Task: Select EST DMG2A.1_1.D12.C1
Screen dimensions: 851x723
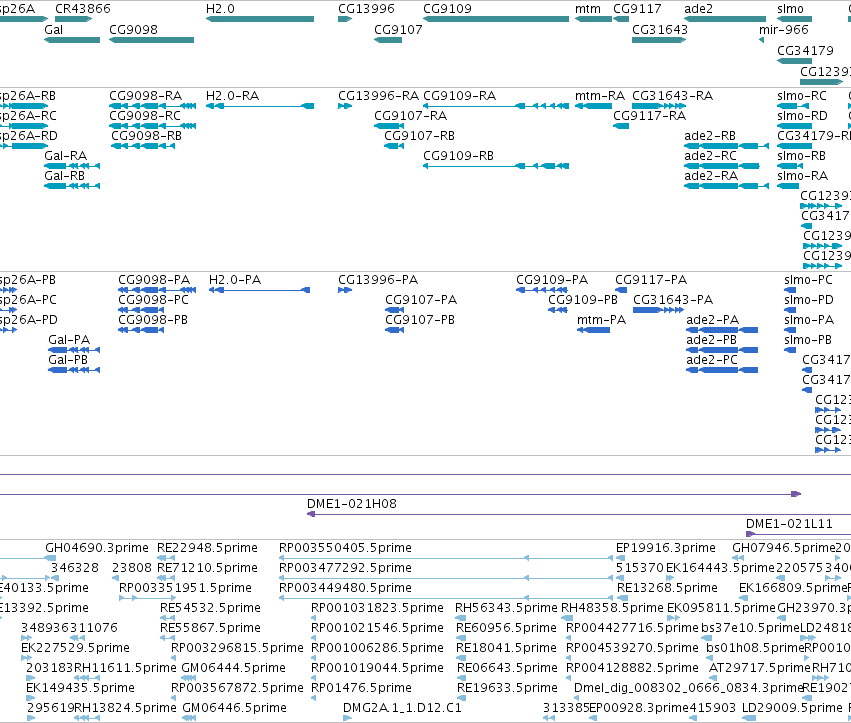Action: point(347,718)
